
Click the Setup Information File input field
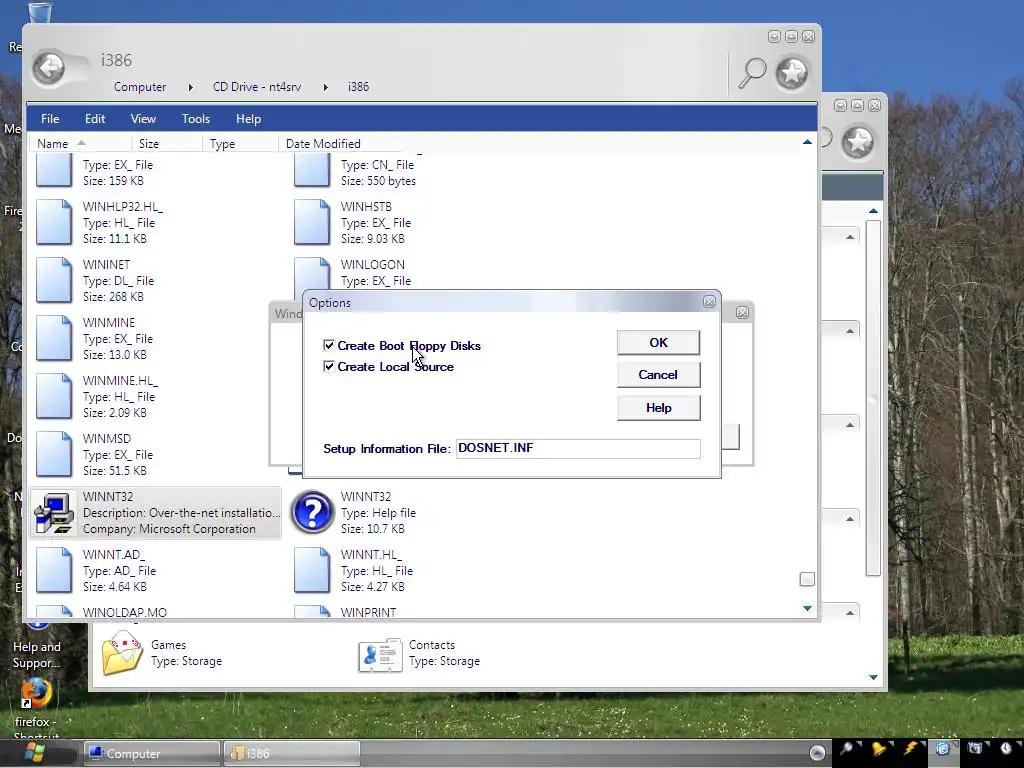click(x=578, y=449)
